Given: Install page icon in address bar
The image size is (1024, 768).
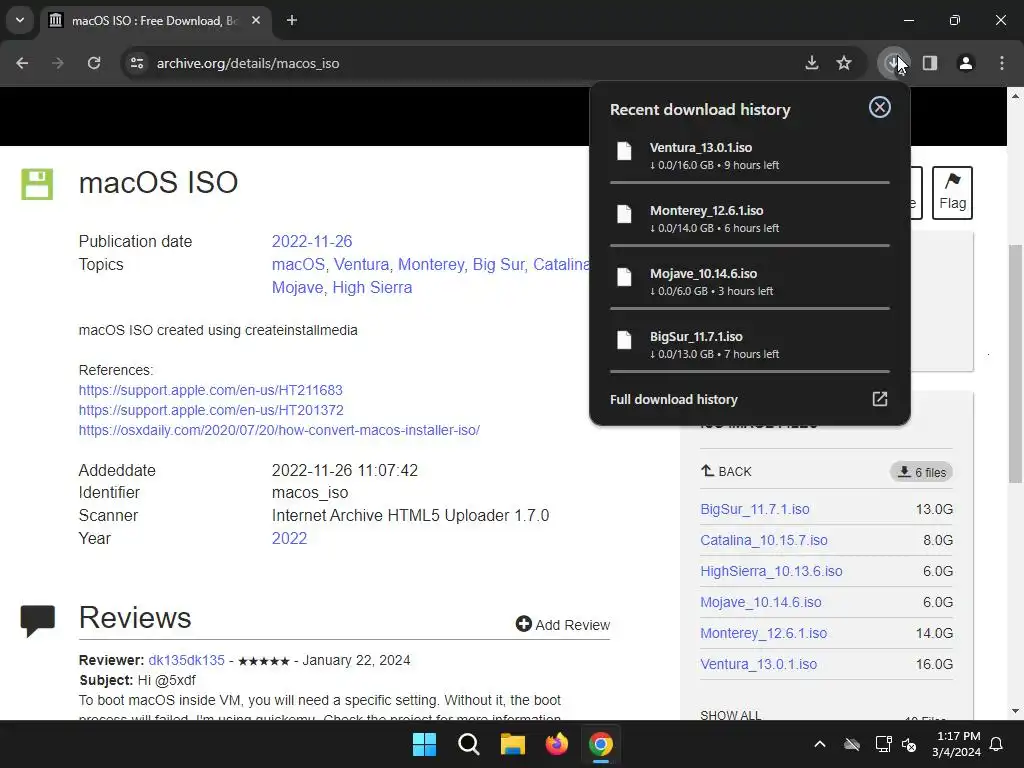Looking at the screenshot, I should (x=812, y=63).
